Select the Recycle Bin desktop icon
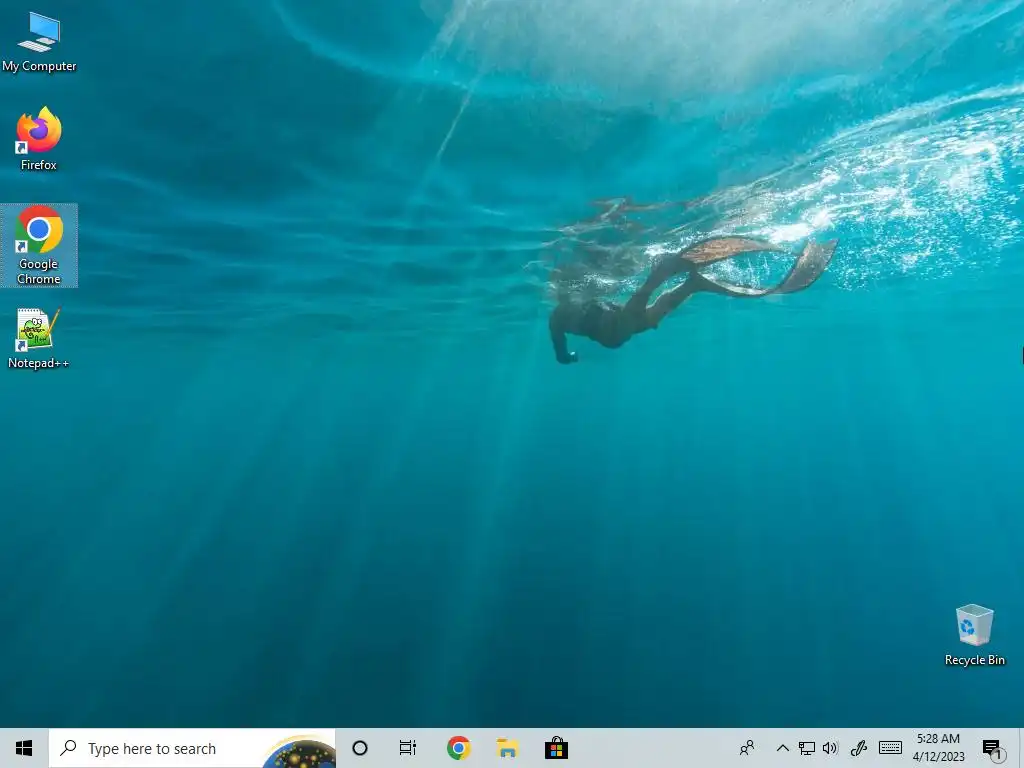Screen dimensions: 1024x768 (974, 635)
